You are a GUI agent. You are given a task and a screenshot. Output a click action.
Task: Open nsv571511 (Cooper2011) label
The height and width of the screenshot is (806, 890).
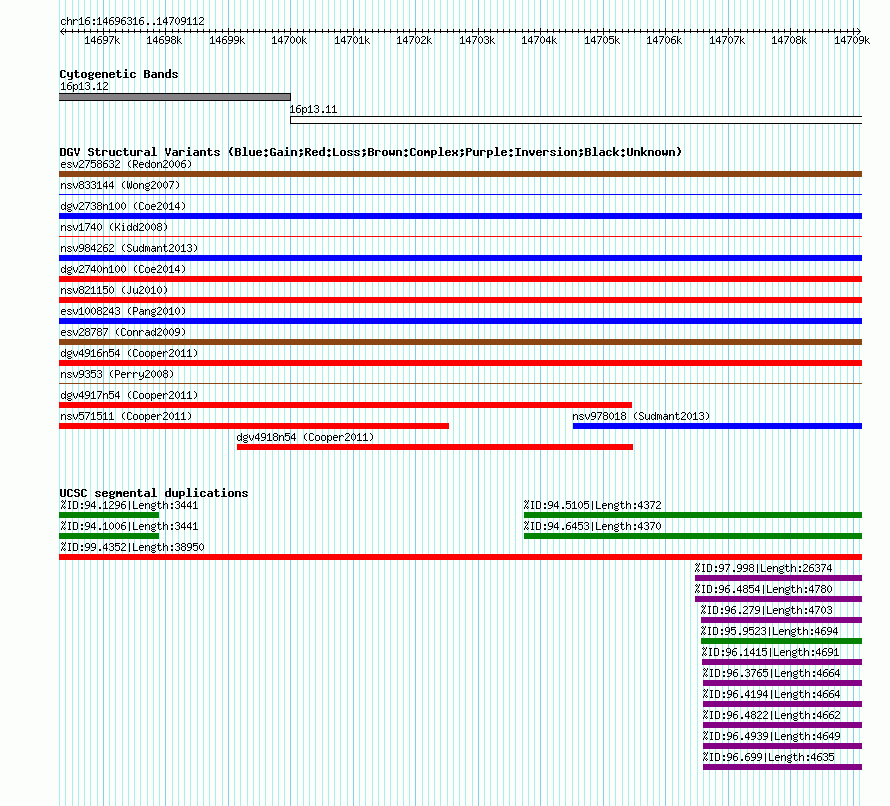(x=126, y=417)
